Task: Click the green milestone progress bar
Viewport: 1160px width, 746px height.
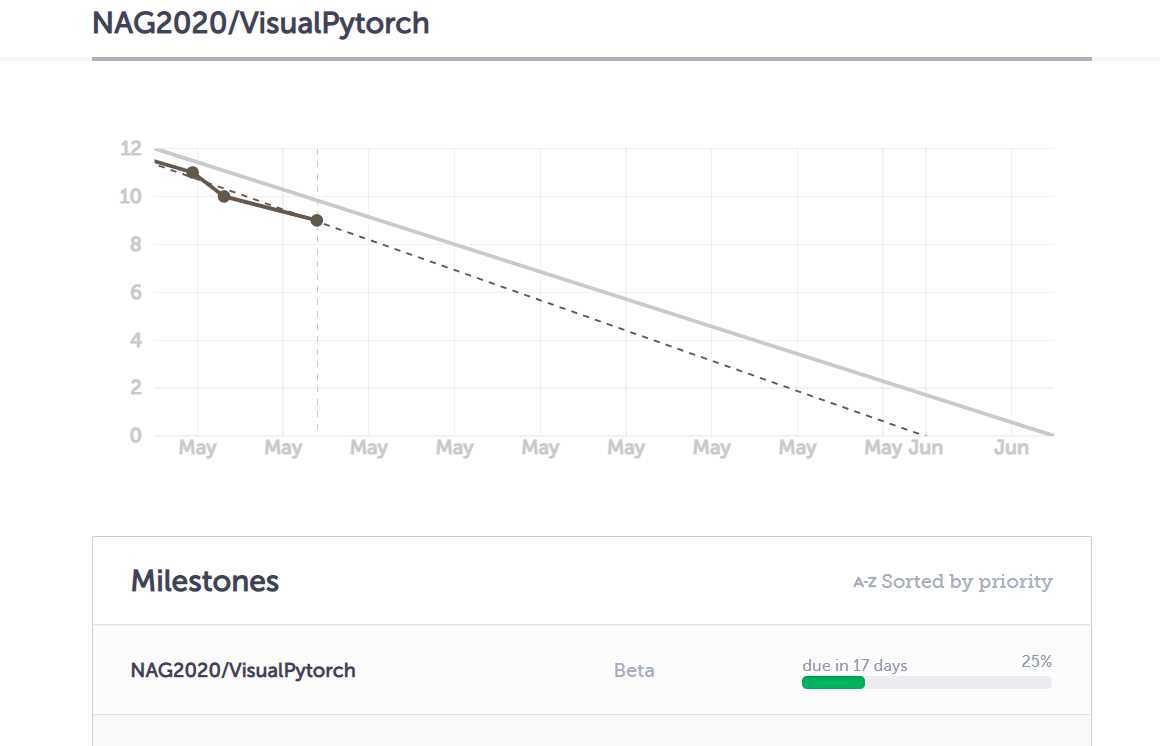Action: (833, 682)
